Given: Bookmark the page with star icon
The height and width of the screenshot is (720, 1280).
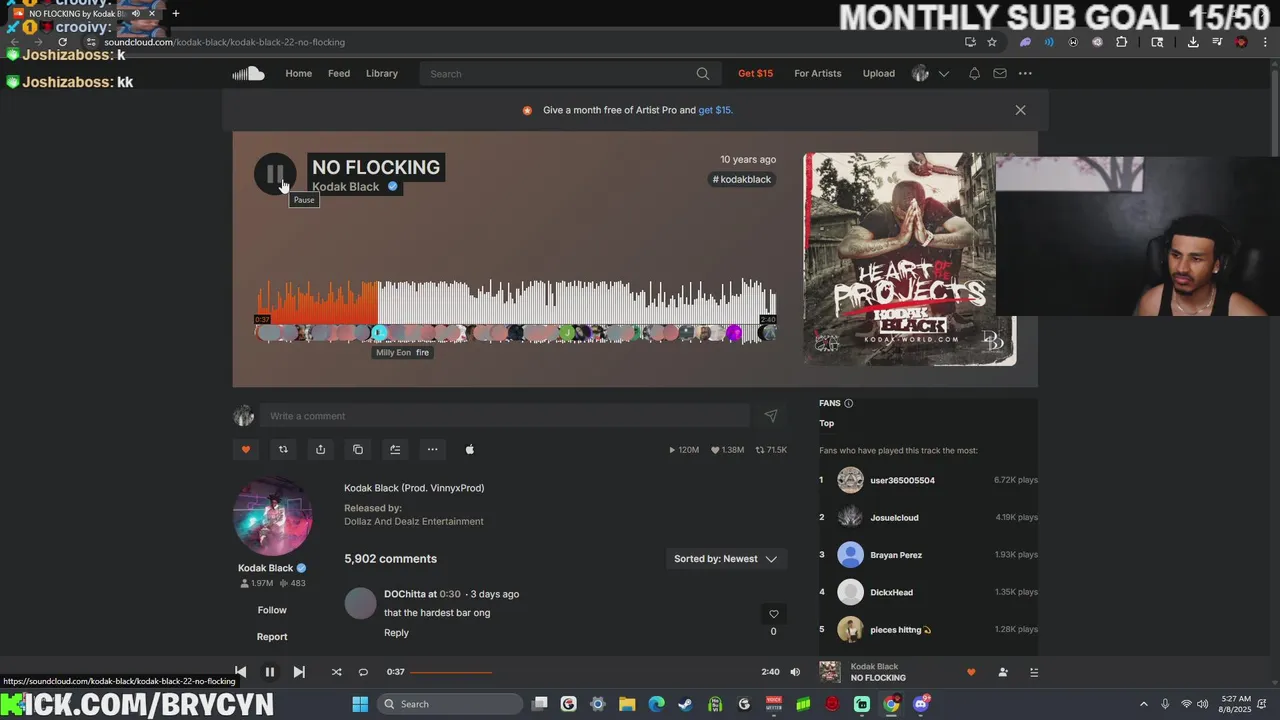Looking at the screenshot, I should coord(992,42).
